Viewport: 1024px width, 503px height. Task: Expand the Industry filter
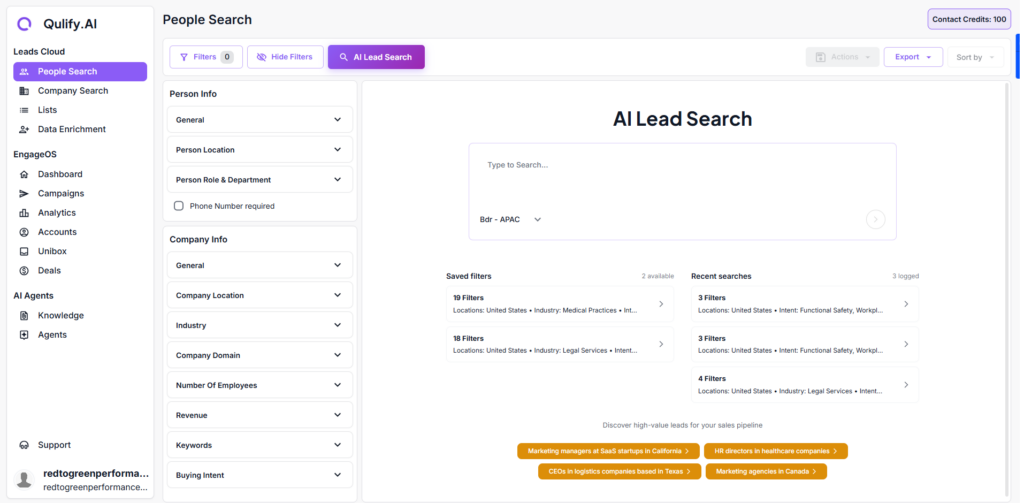(260, 325)
